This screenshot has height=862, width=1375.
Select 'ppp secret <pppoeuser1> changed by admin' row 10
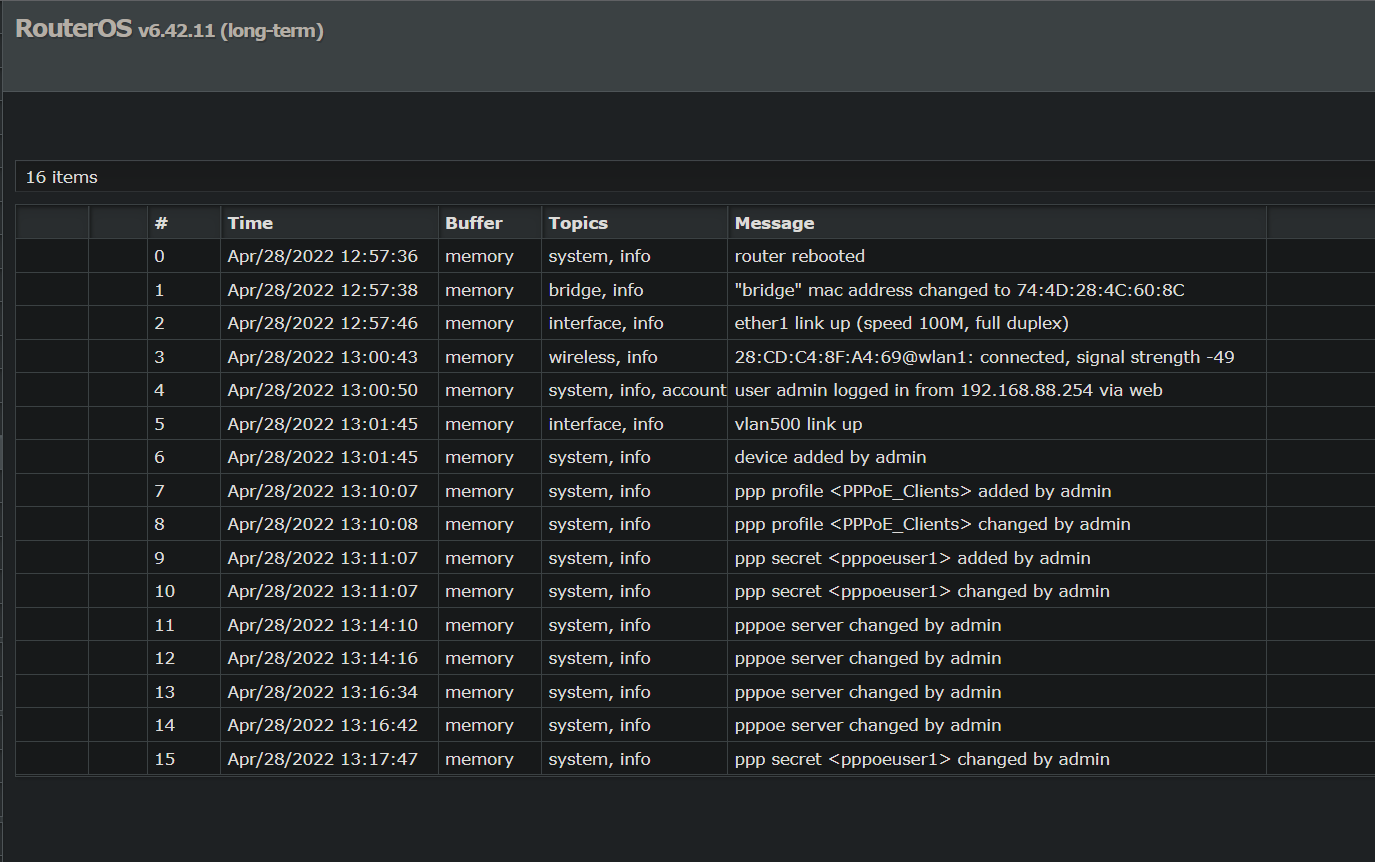[922, 591]
